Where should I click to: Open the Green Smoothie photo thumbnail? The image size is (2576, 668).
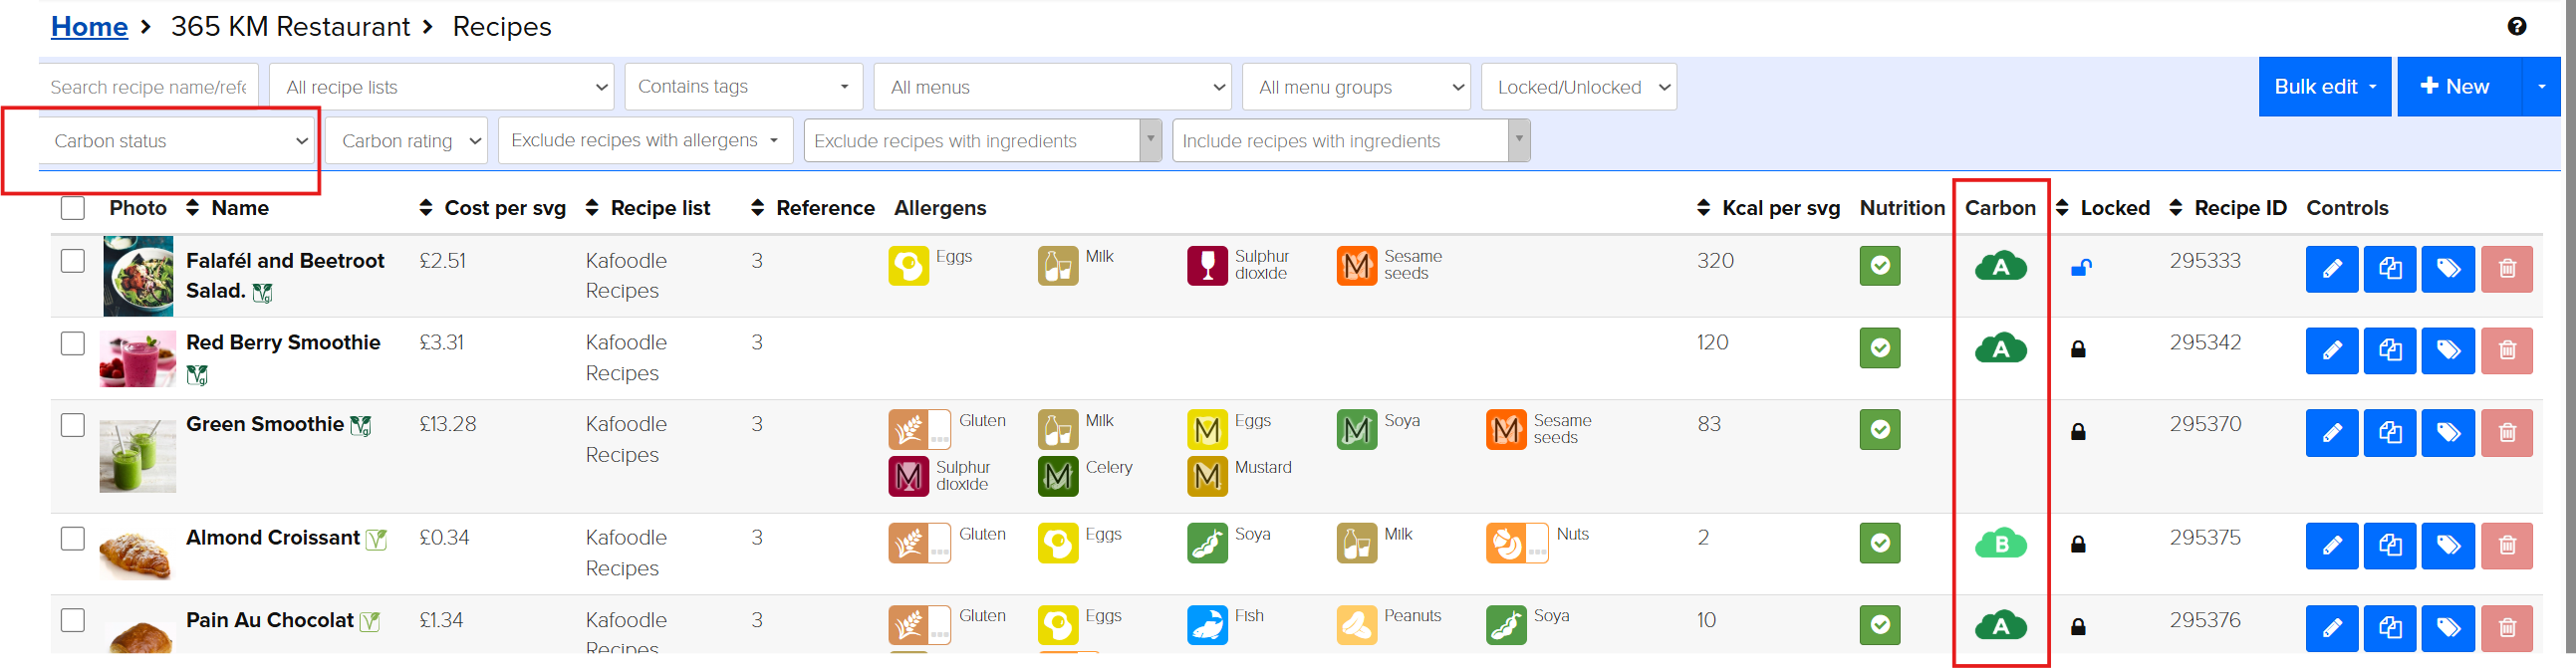pyautogui.click(x=138, y=456)
